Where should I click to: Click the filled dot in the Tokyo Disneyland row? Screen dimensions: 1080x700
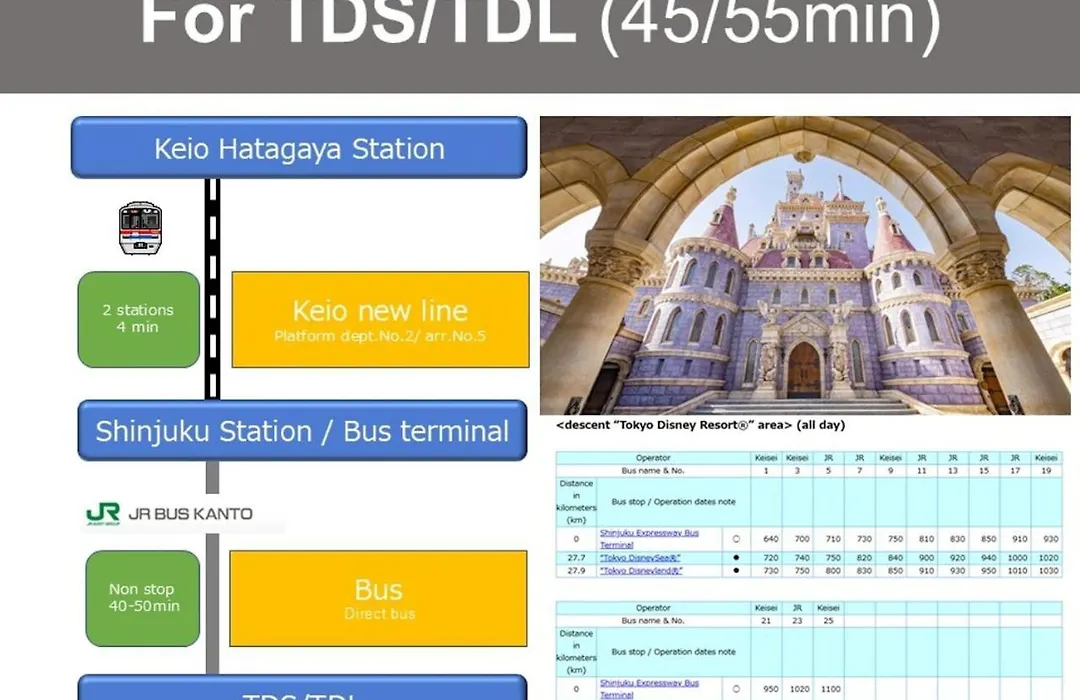coord(736,570)
